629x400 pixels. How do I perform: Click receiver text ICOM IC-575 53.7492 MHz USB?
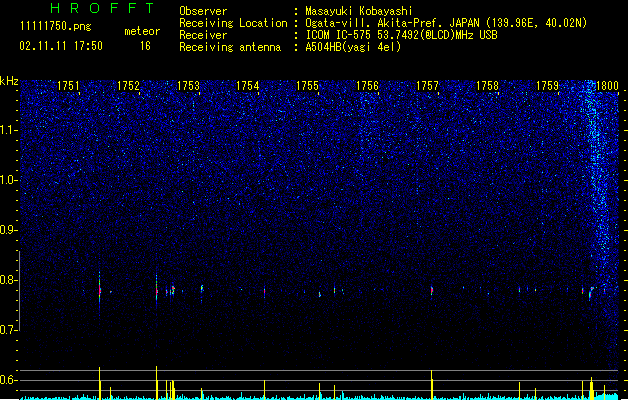[x=402, y=35]
